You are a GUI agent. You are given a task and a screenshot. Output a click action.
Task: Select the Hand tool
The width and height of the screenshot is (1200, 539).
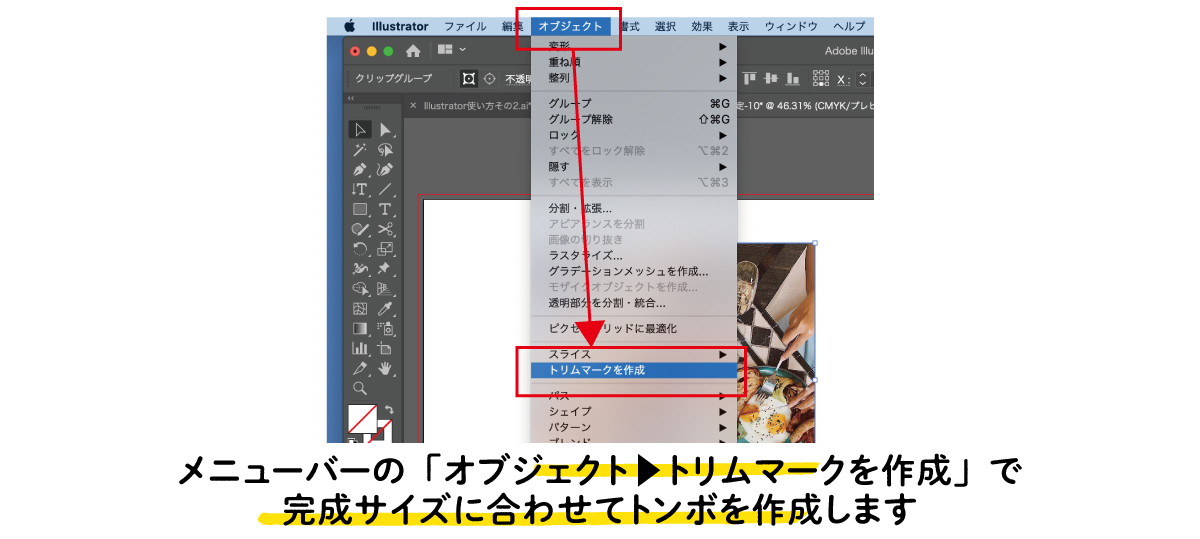pos(385,369)
